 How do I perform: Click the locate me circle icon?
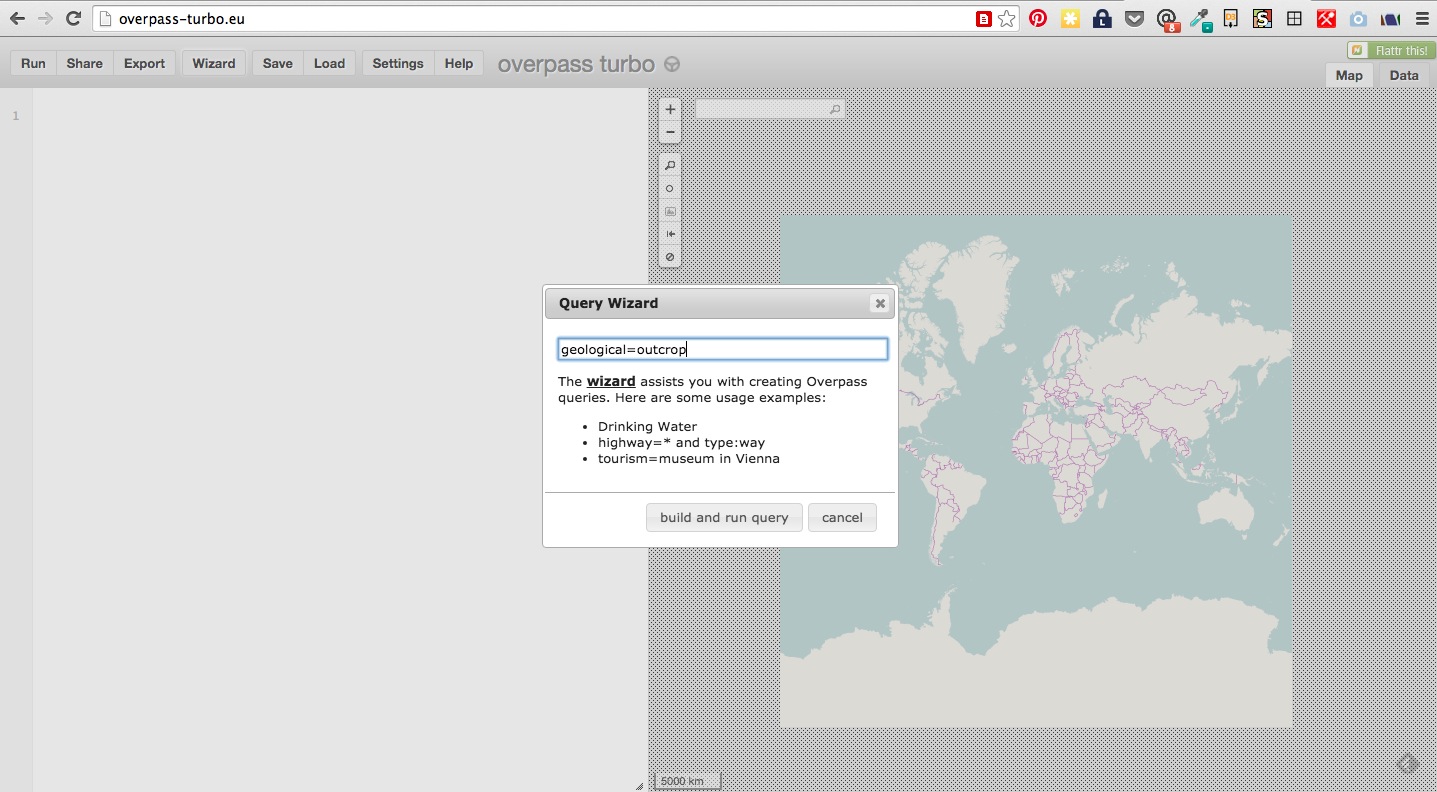pos(670,189)
